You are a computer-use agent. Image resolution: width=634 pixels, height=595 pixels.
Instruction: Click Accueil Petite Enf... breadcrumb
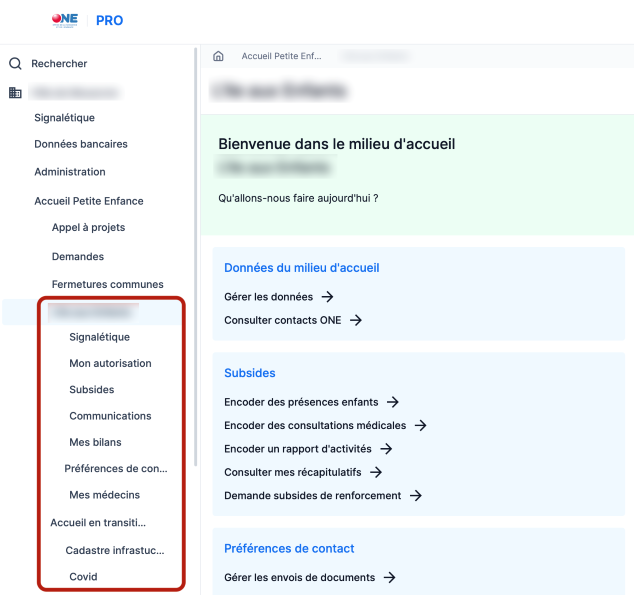tap(281, 57)
